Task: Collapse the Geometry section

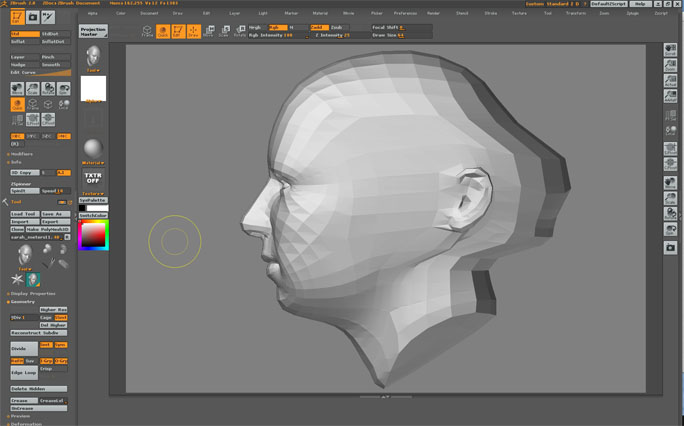Action: 21,302
